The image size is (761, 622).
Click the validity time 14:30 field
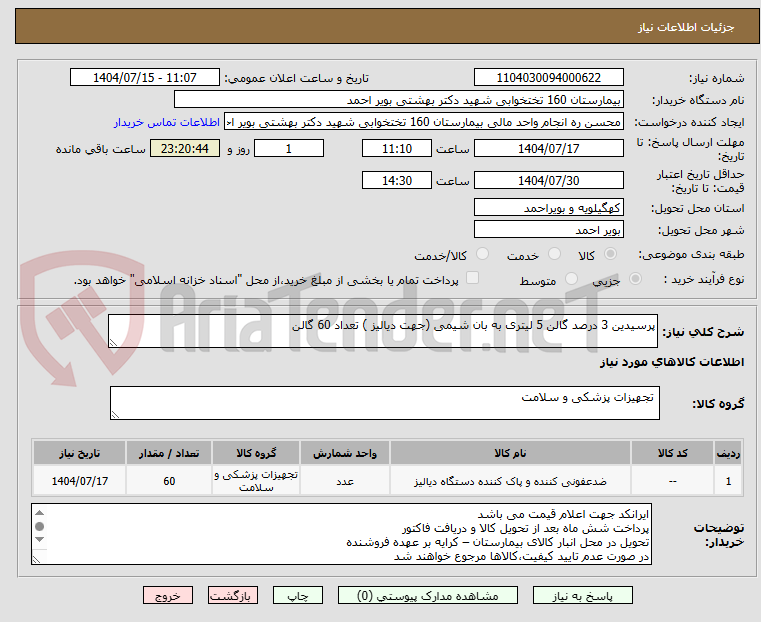point(397,180)
